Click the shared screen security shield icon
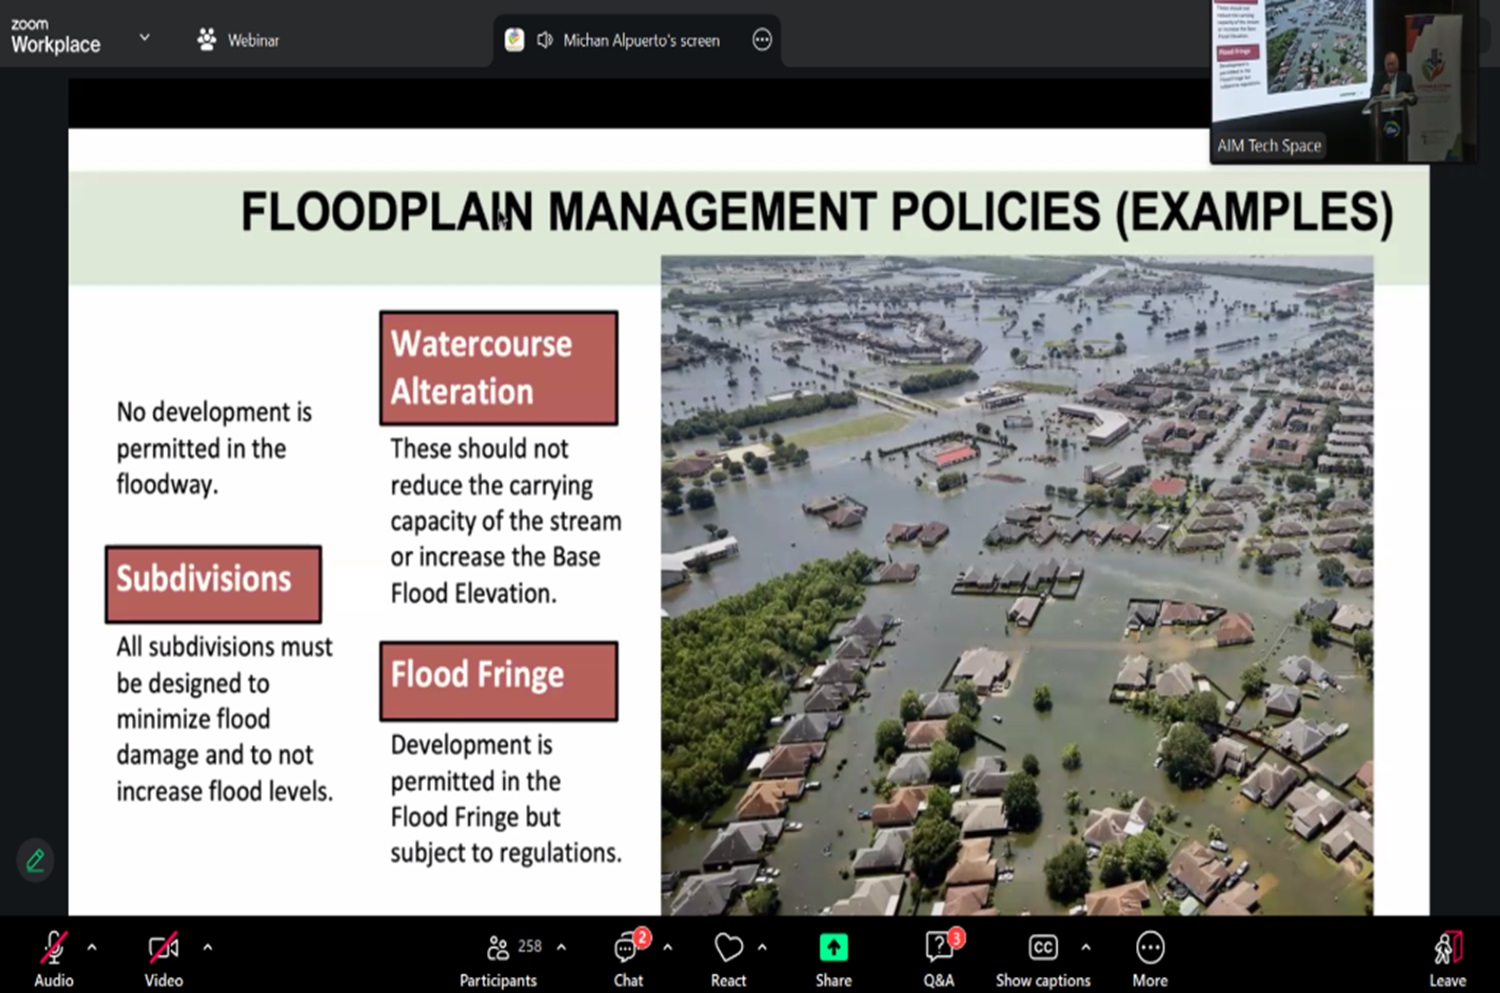The image size is (1500, 993). coord(514,40)
